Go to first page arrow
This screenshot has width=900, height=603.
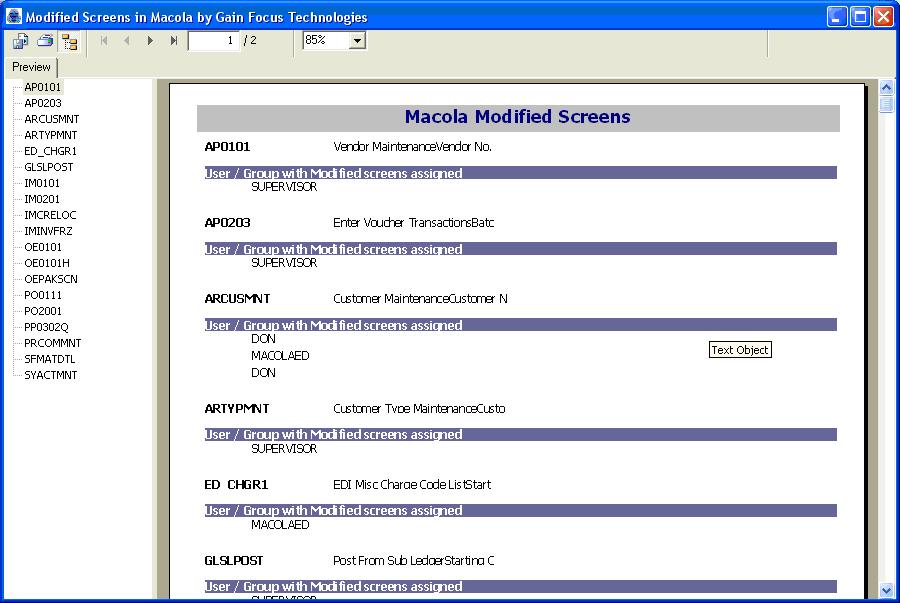pos(104,41)
